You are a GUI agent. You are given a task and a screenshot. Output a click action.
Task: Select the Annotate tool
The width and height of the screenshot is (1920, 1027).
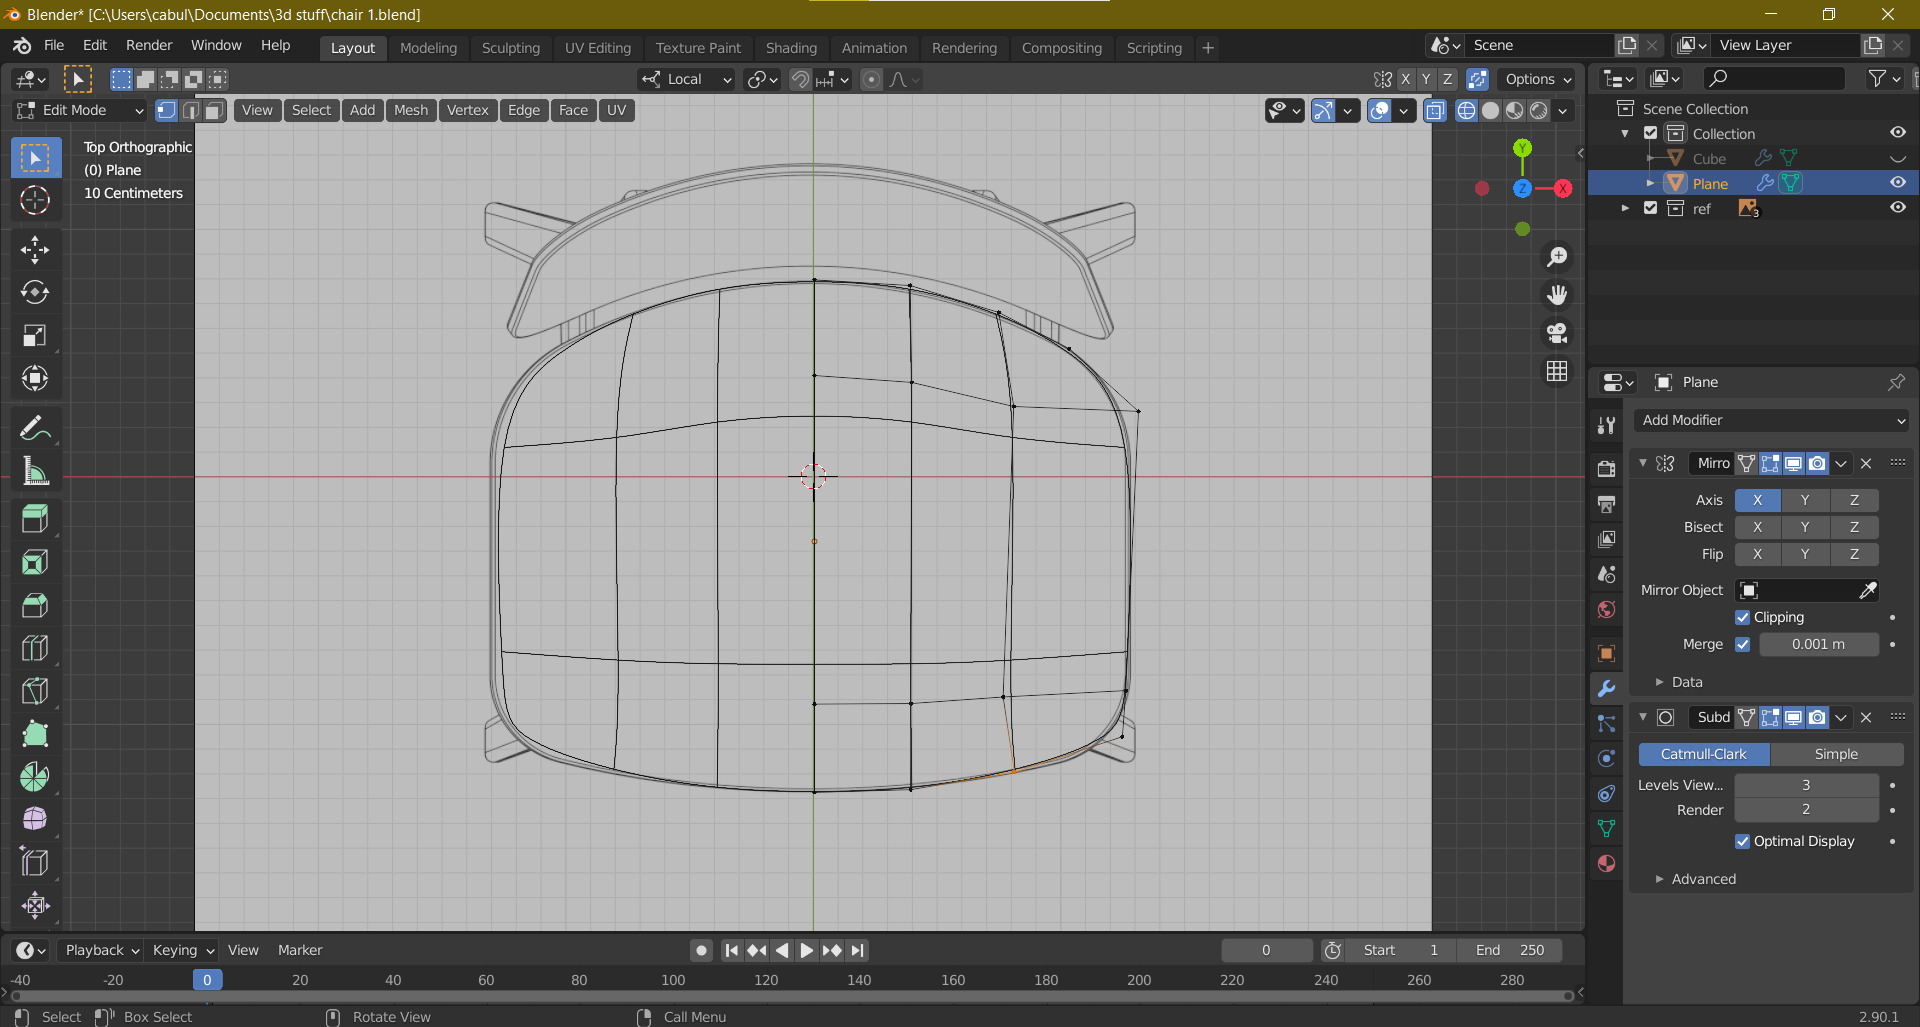click(35, 429)
